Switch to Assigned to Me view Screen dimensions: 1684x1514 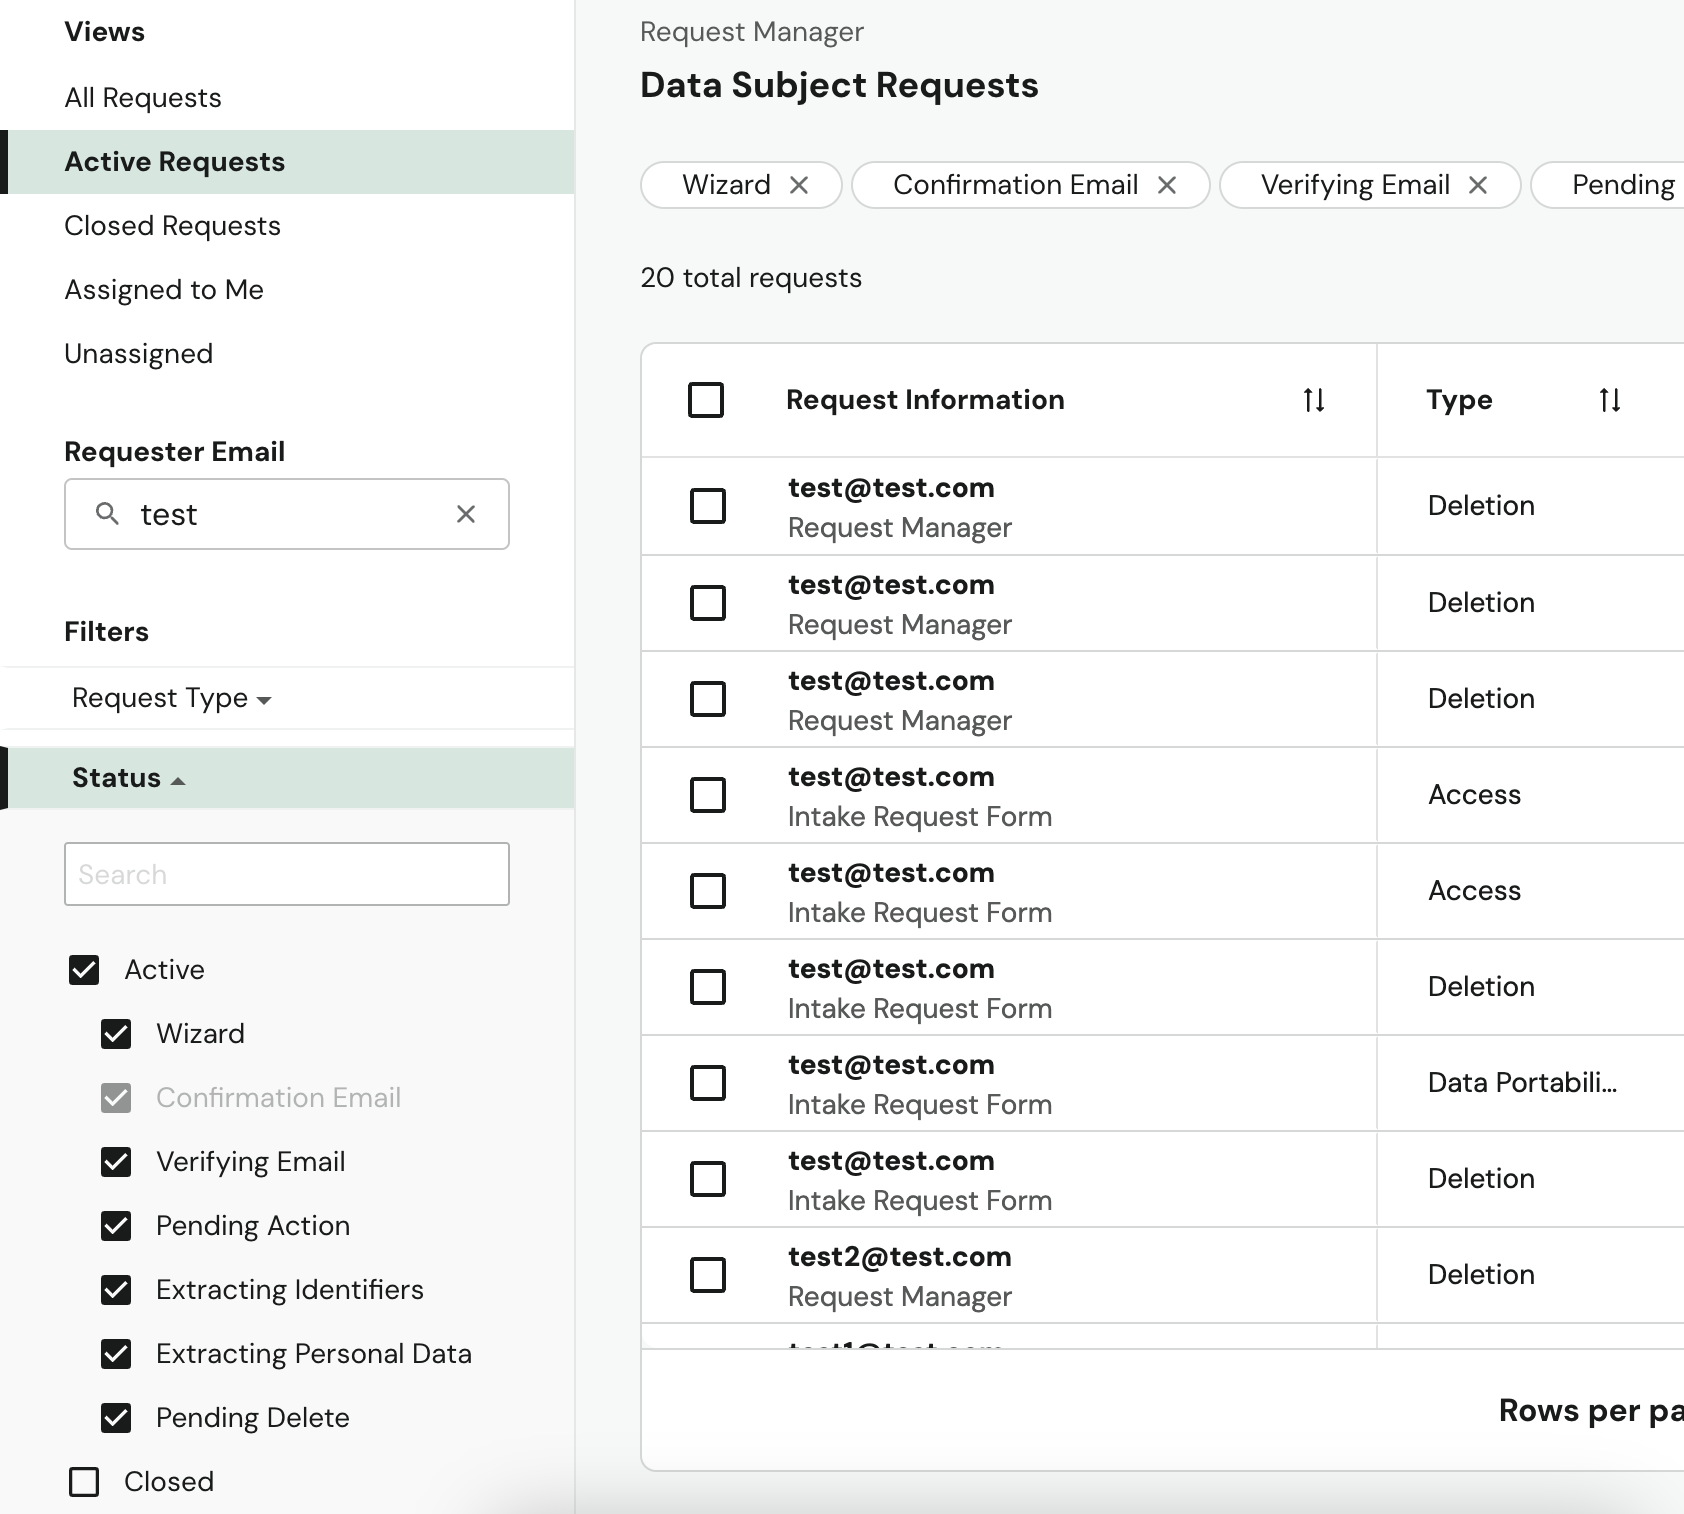point(164,290)
